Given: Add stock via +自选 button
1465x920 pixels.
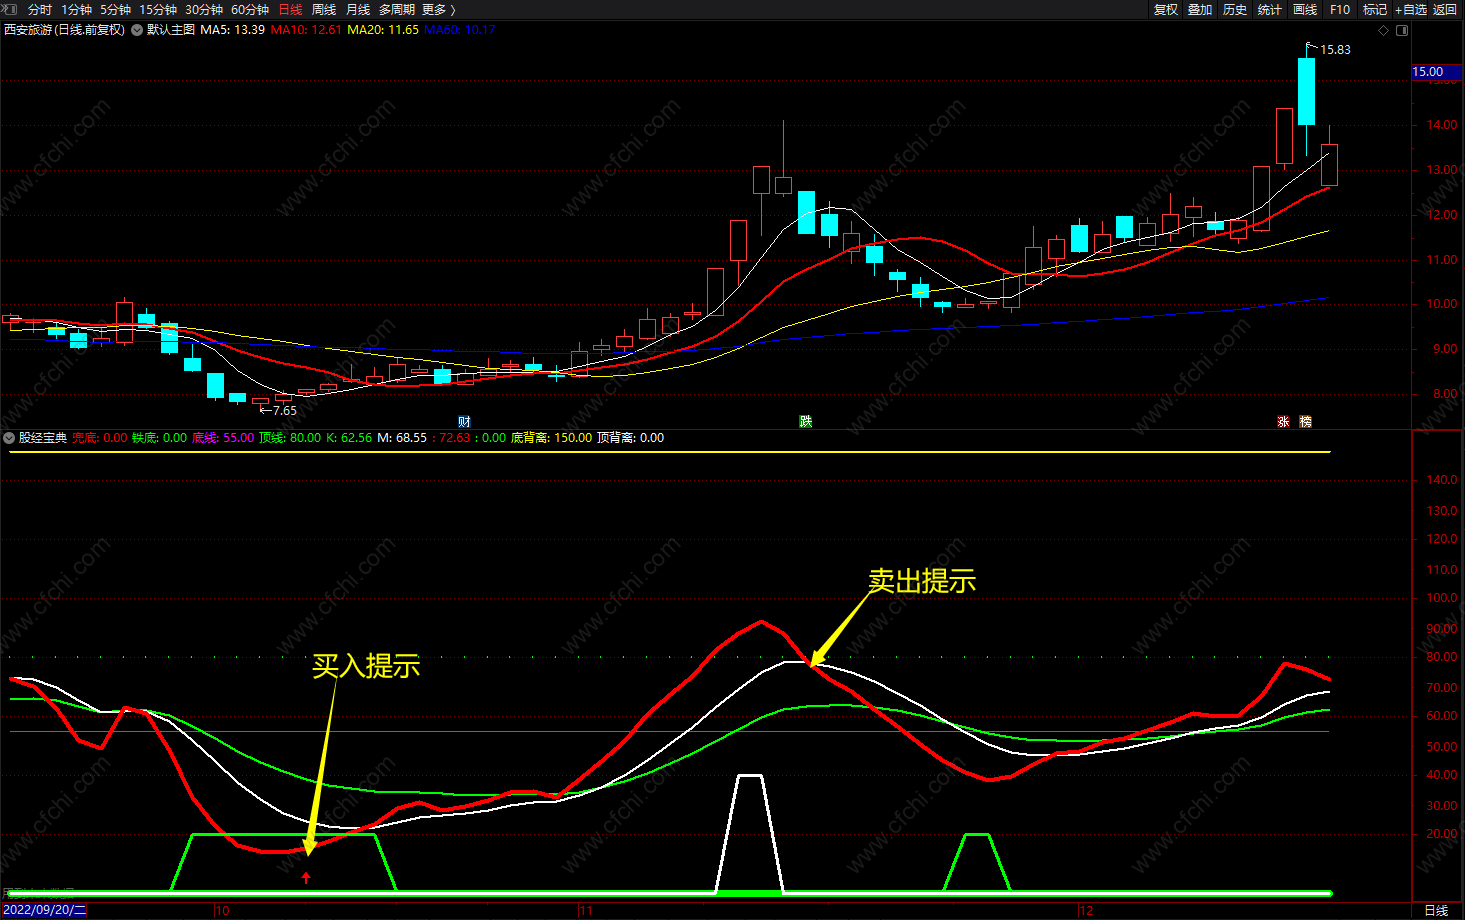Looking at the screenshot, I should coord(1411,9).
